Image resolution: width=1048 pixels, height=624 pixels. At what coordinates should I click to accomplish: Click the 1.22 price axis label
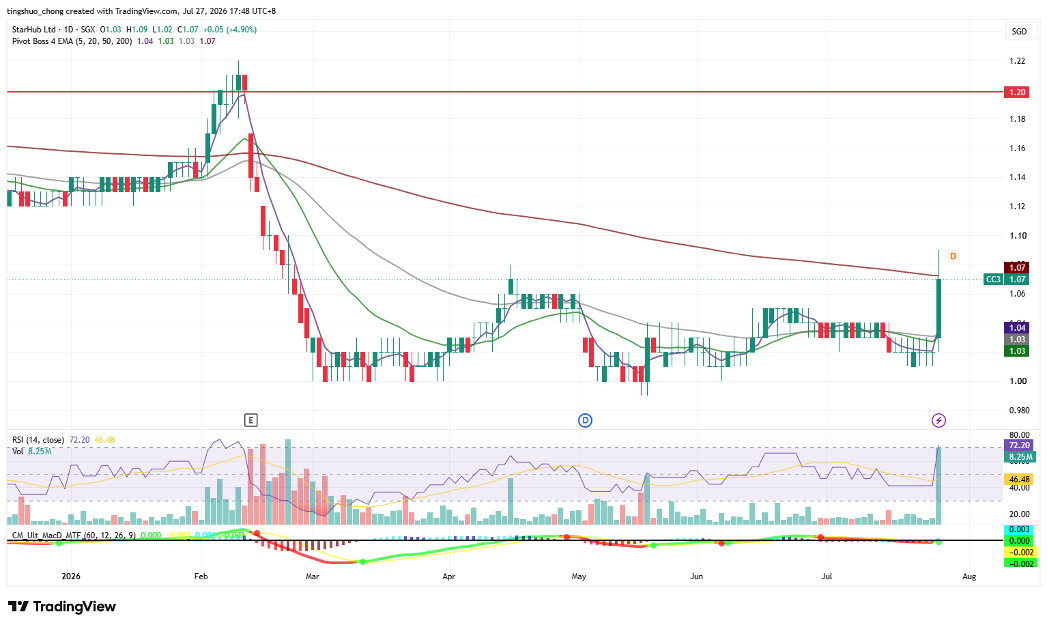[x=1017, y=61]
